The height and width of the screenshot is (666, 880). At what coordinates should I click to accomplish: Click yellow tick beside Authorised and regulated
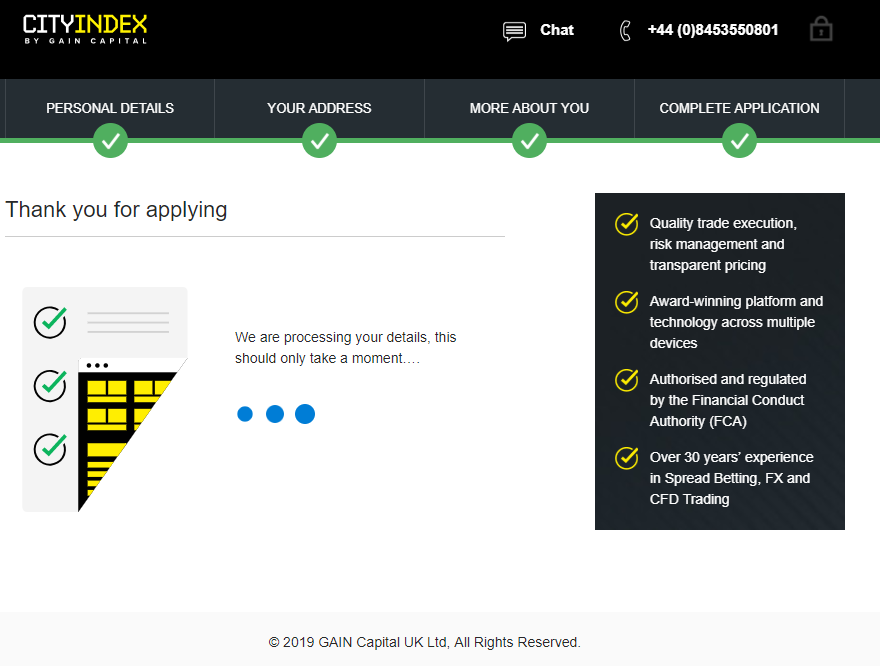(626, 380)
